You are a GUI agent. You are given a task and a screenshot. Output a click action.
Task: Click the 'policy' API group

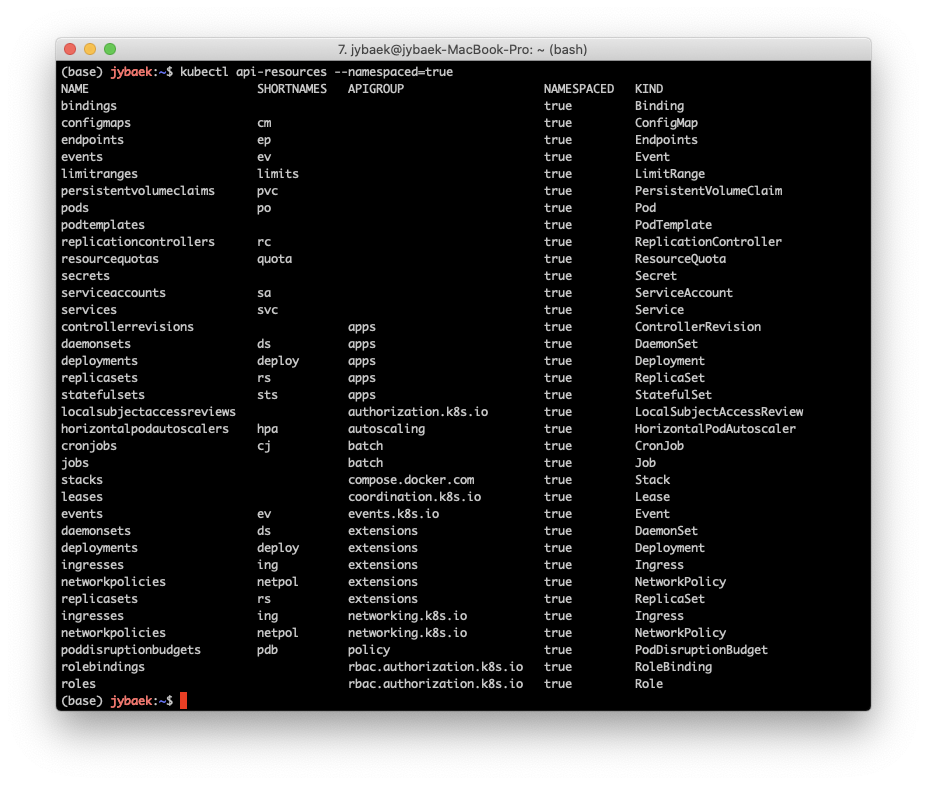pyautogui.click(x=369, y=650)
